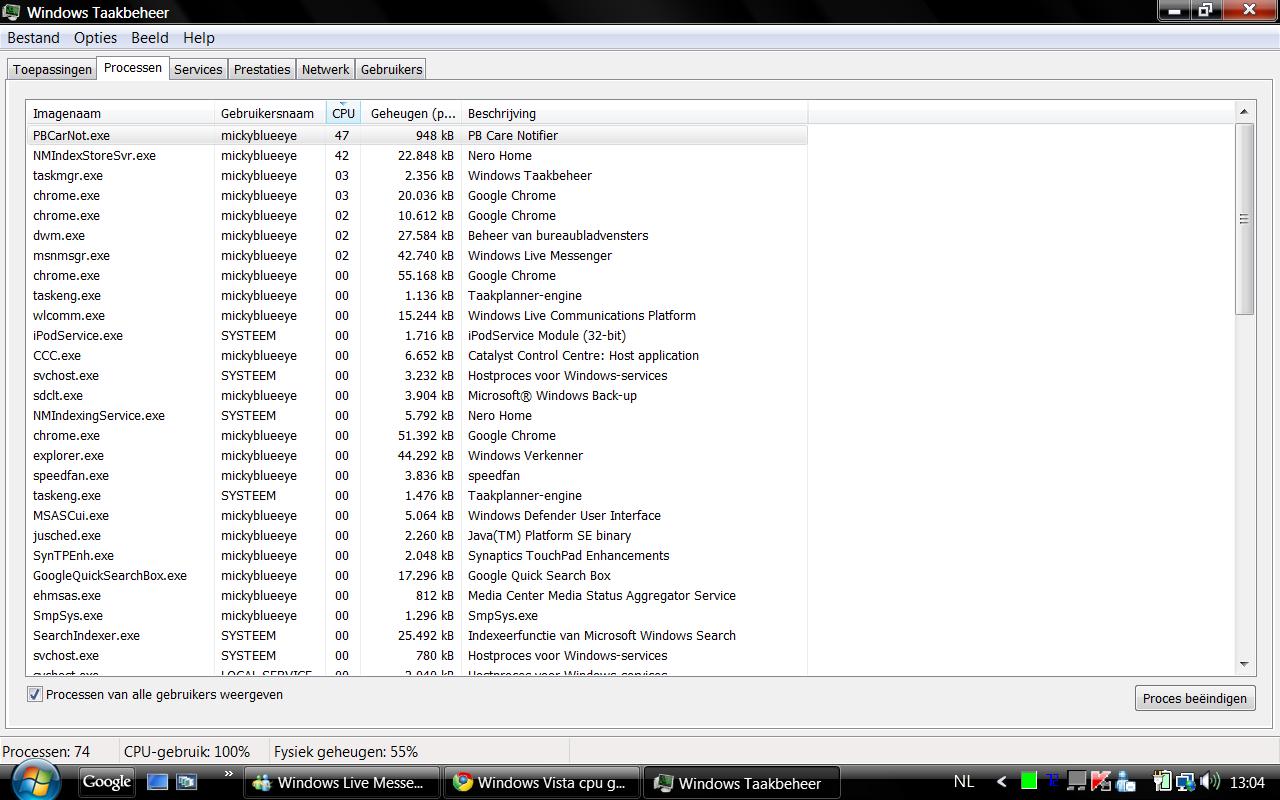Click green CPU usage meter tray icon
This screenshot has width=1280, height=800.
click(x=1029, y=781)
